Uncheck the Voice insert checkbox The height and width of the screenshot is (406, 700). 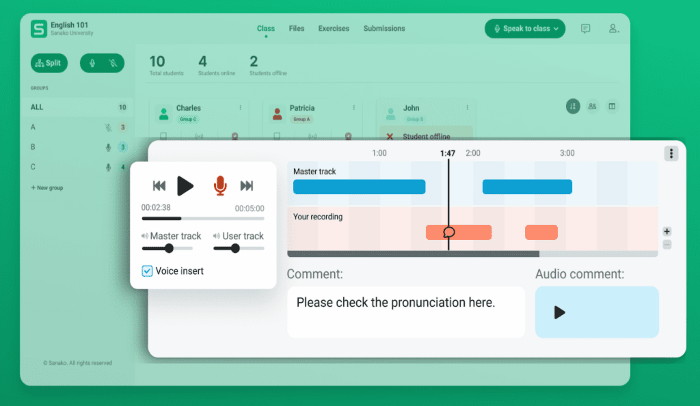coord(148,271)
